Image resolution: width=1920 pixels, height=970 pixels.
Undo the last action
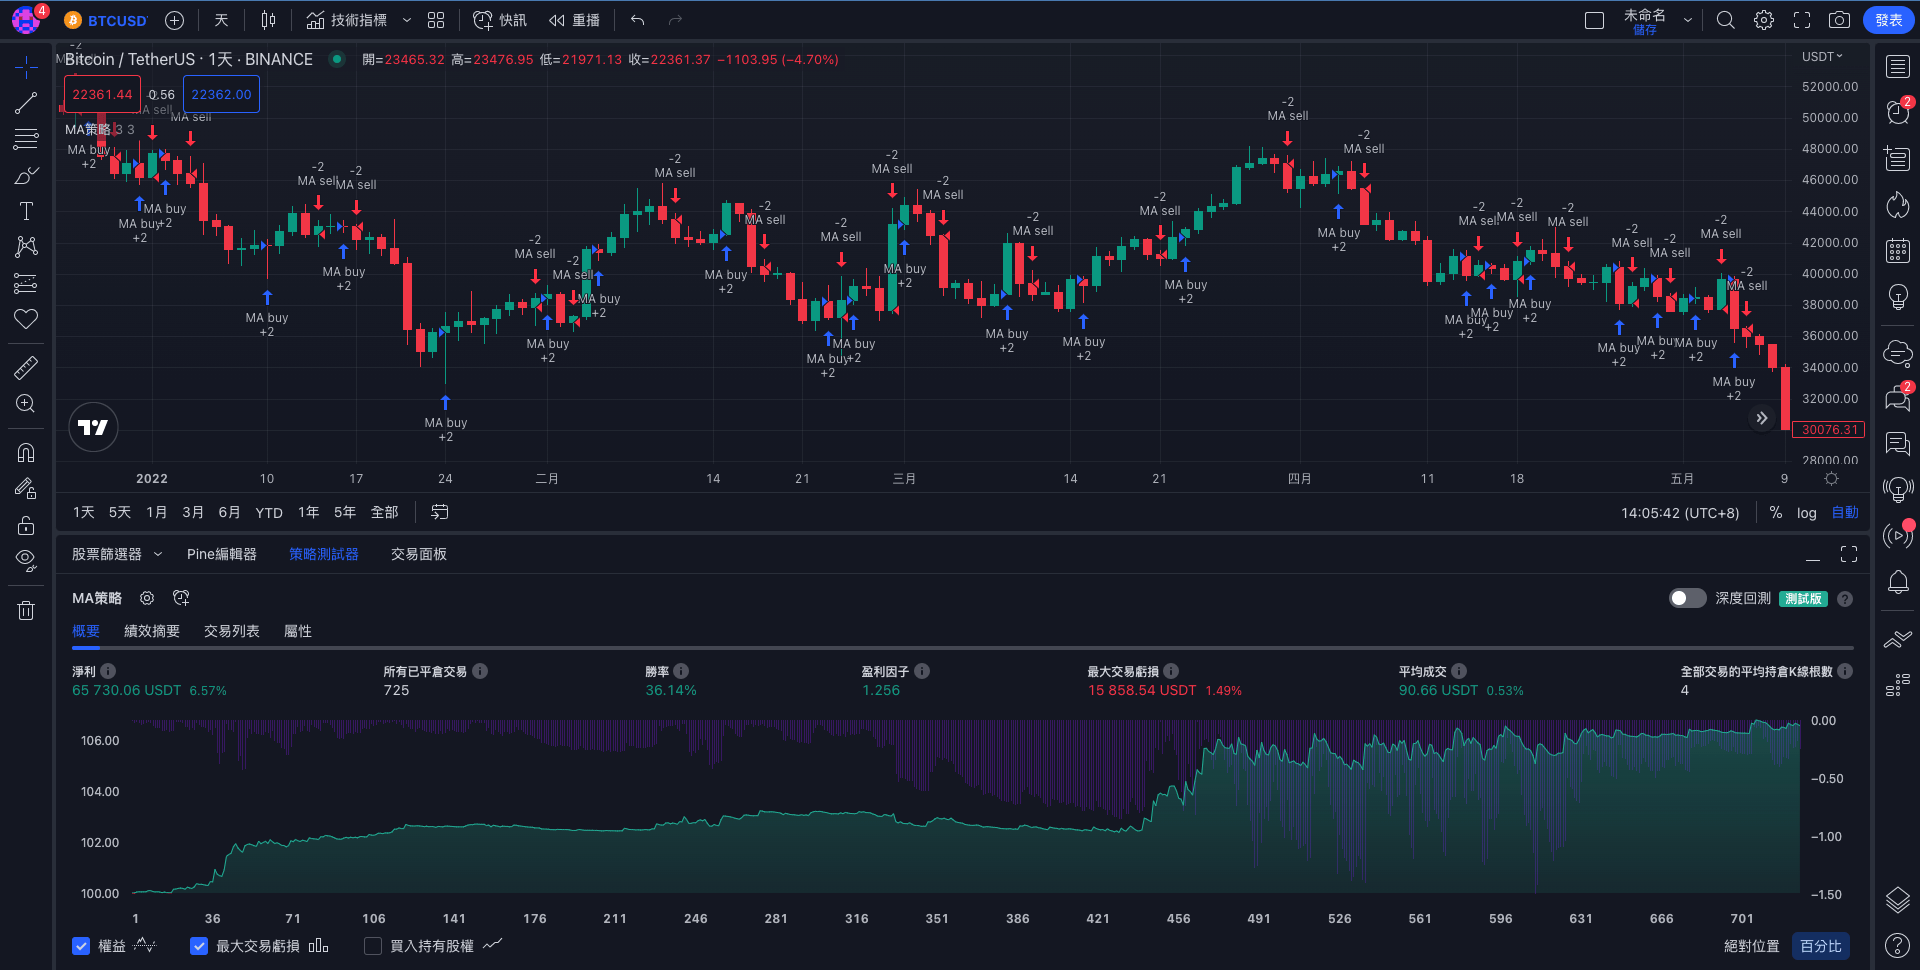pyautogui.click(x=637, y=20)
